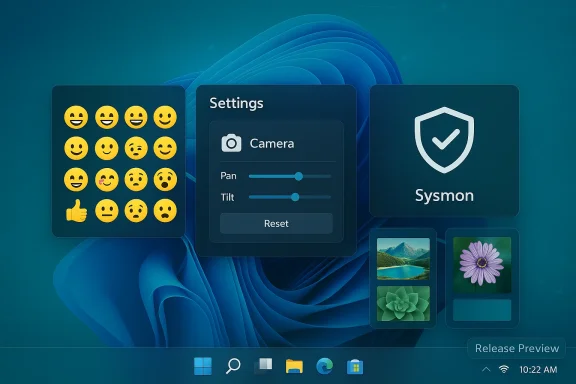Click the Sysmon label text
Screen dimensions: 576x384
click(444, 195)
